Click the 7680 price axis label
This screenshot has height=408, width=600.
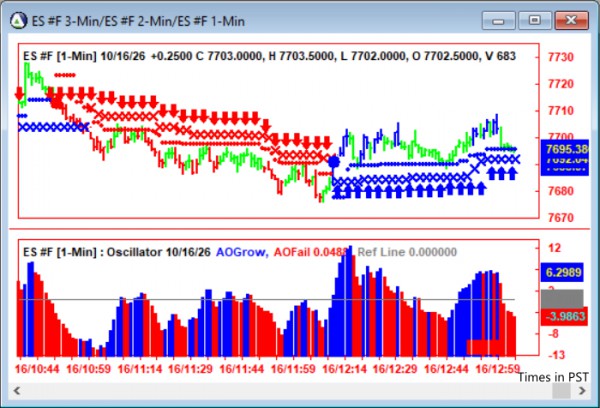pos(561,191)
